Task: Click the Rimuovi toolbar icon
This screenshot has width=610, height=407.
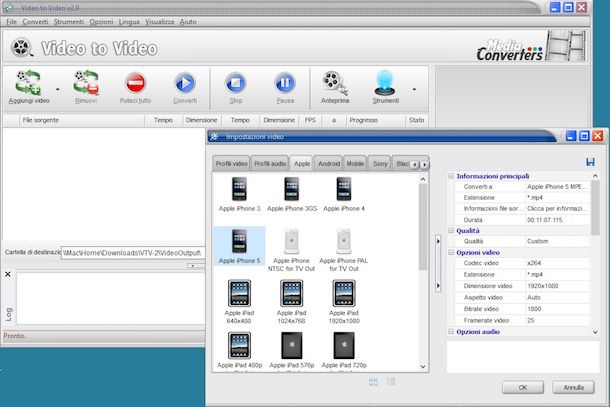Action: tap(86, 82)
